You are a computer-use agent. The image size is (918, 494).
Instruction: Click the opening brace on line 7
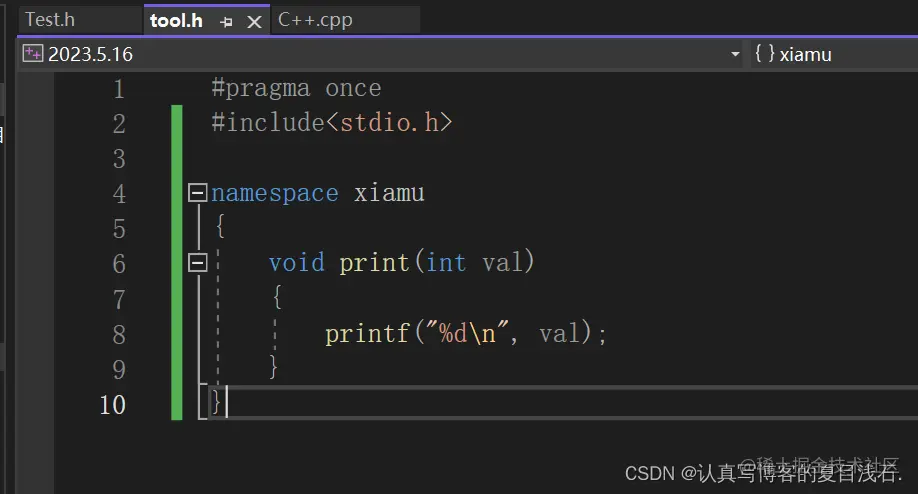coord(278,297)
